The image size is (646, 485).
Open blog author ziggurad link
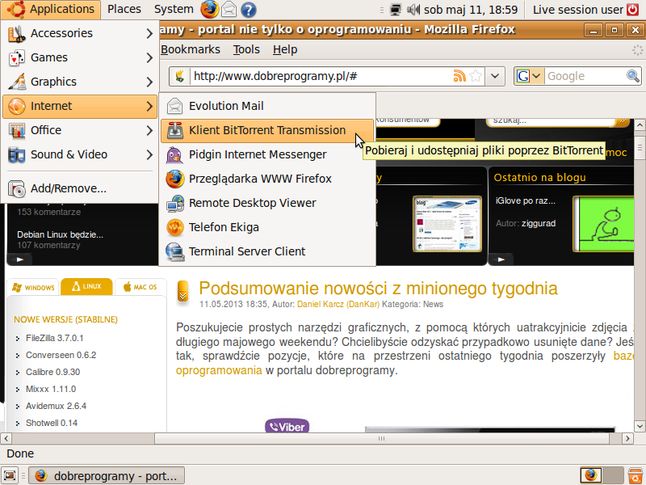pyautogui.click(x=538, y=223)
